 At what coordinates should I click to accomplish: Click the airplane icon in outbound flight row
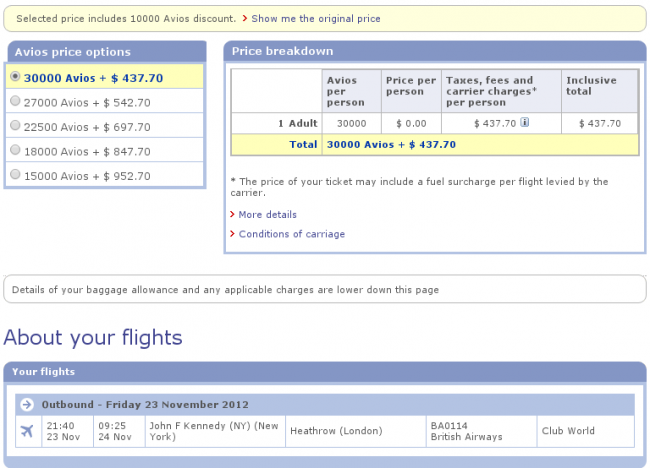point(26,431)
